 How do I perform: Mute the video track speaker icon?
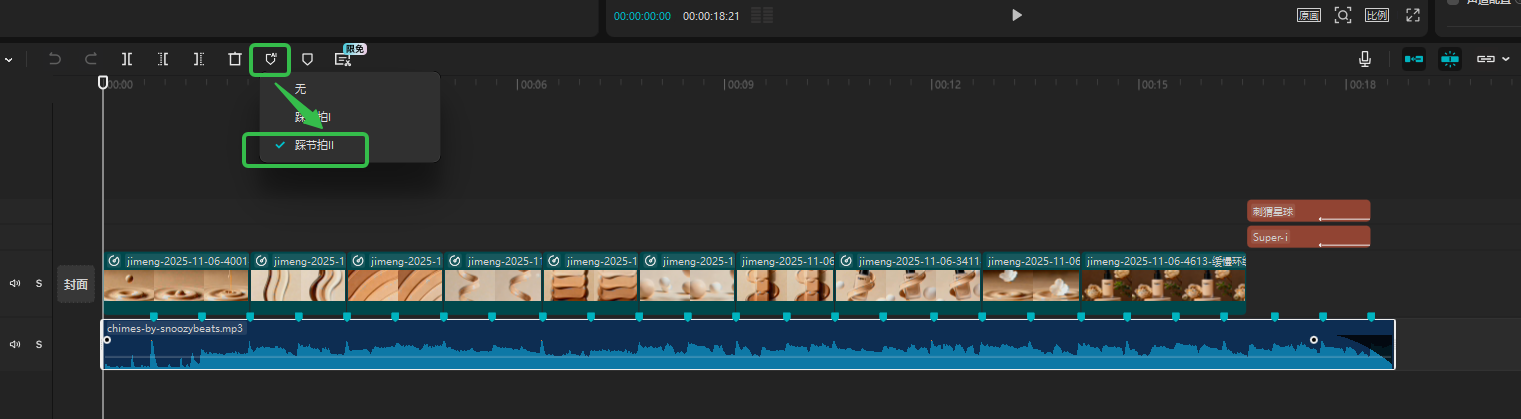pos(15,284)
